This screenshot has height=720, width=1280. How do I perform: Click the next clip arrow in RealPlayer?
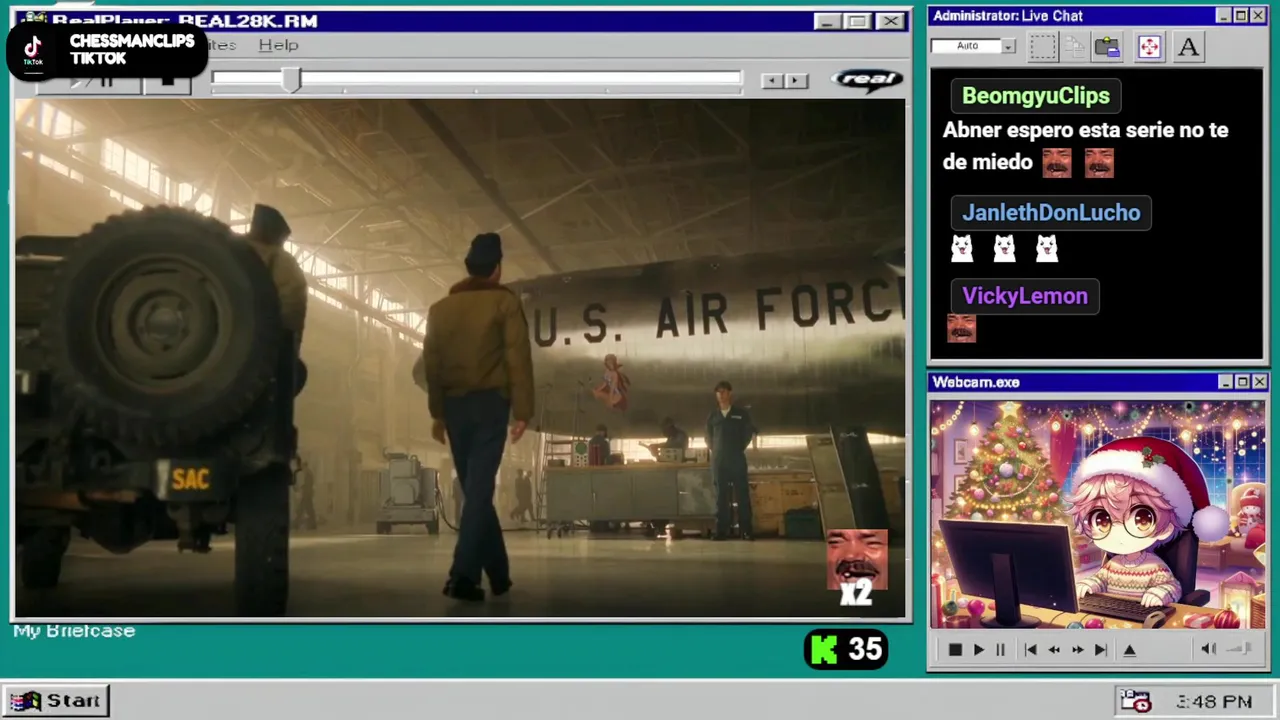coord(796,80)
